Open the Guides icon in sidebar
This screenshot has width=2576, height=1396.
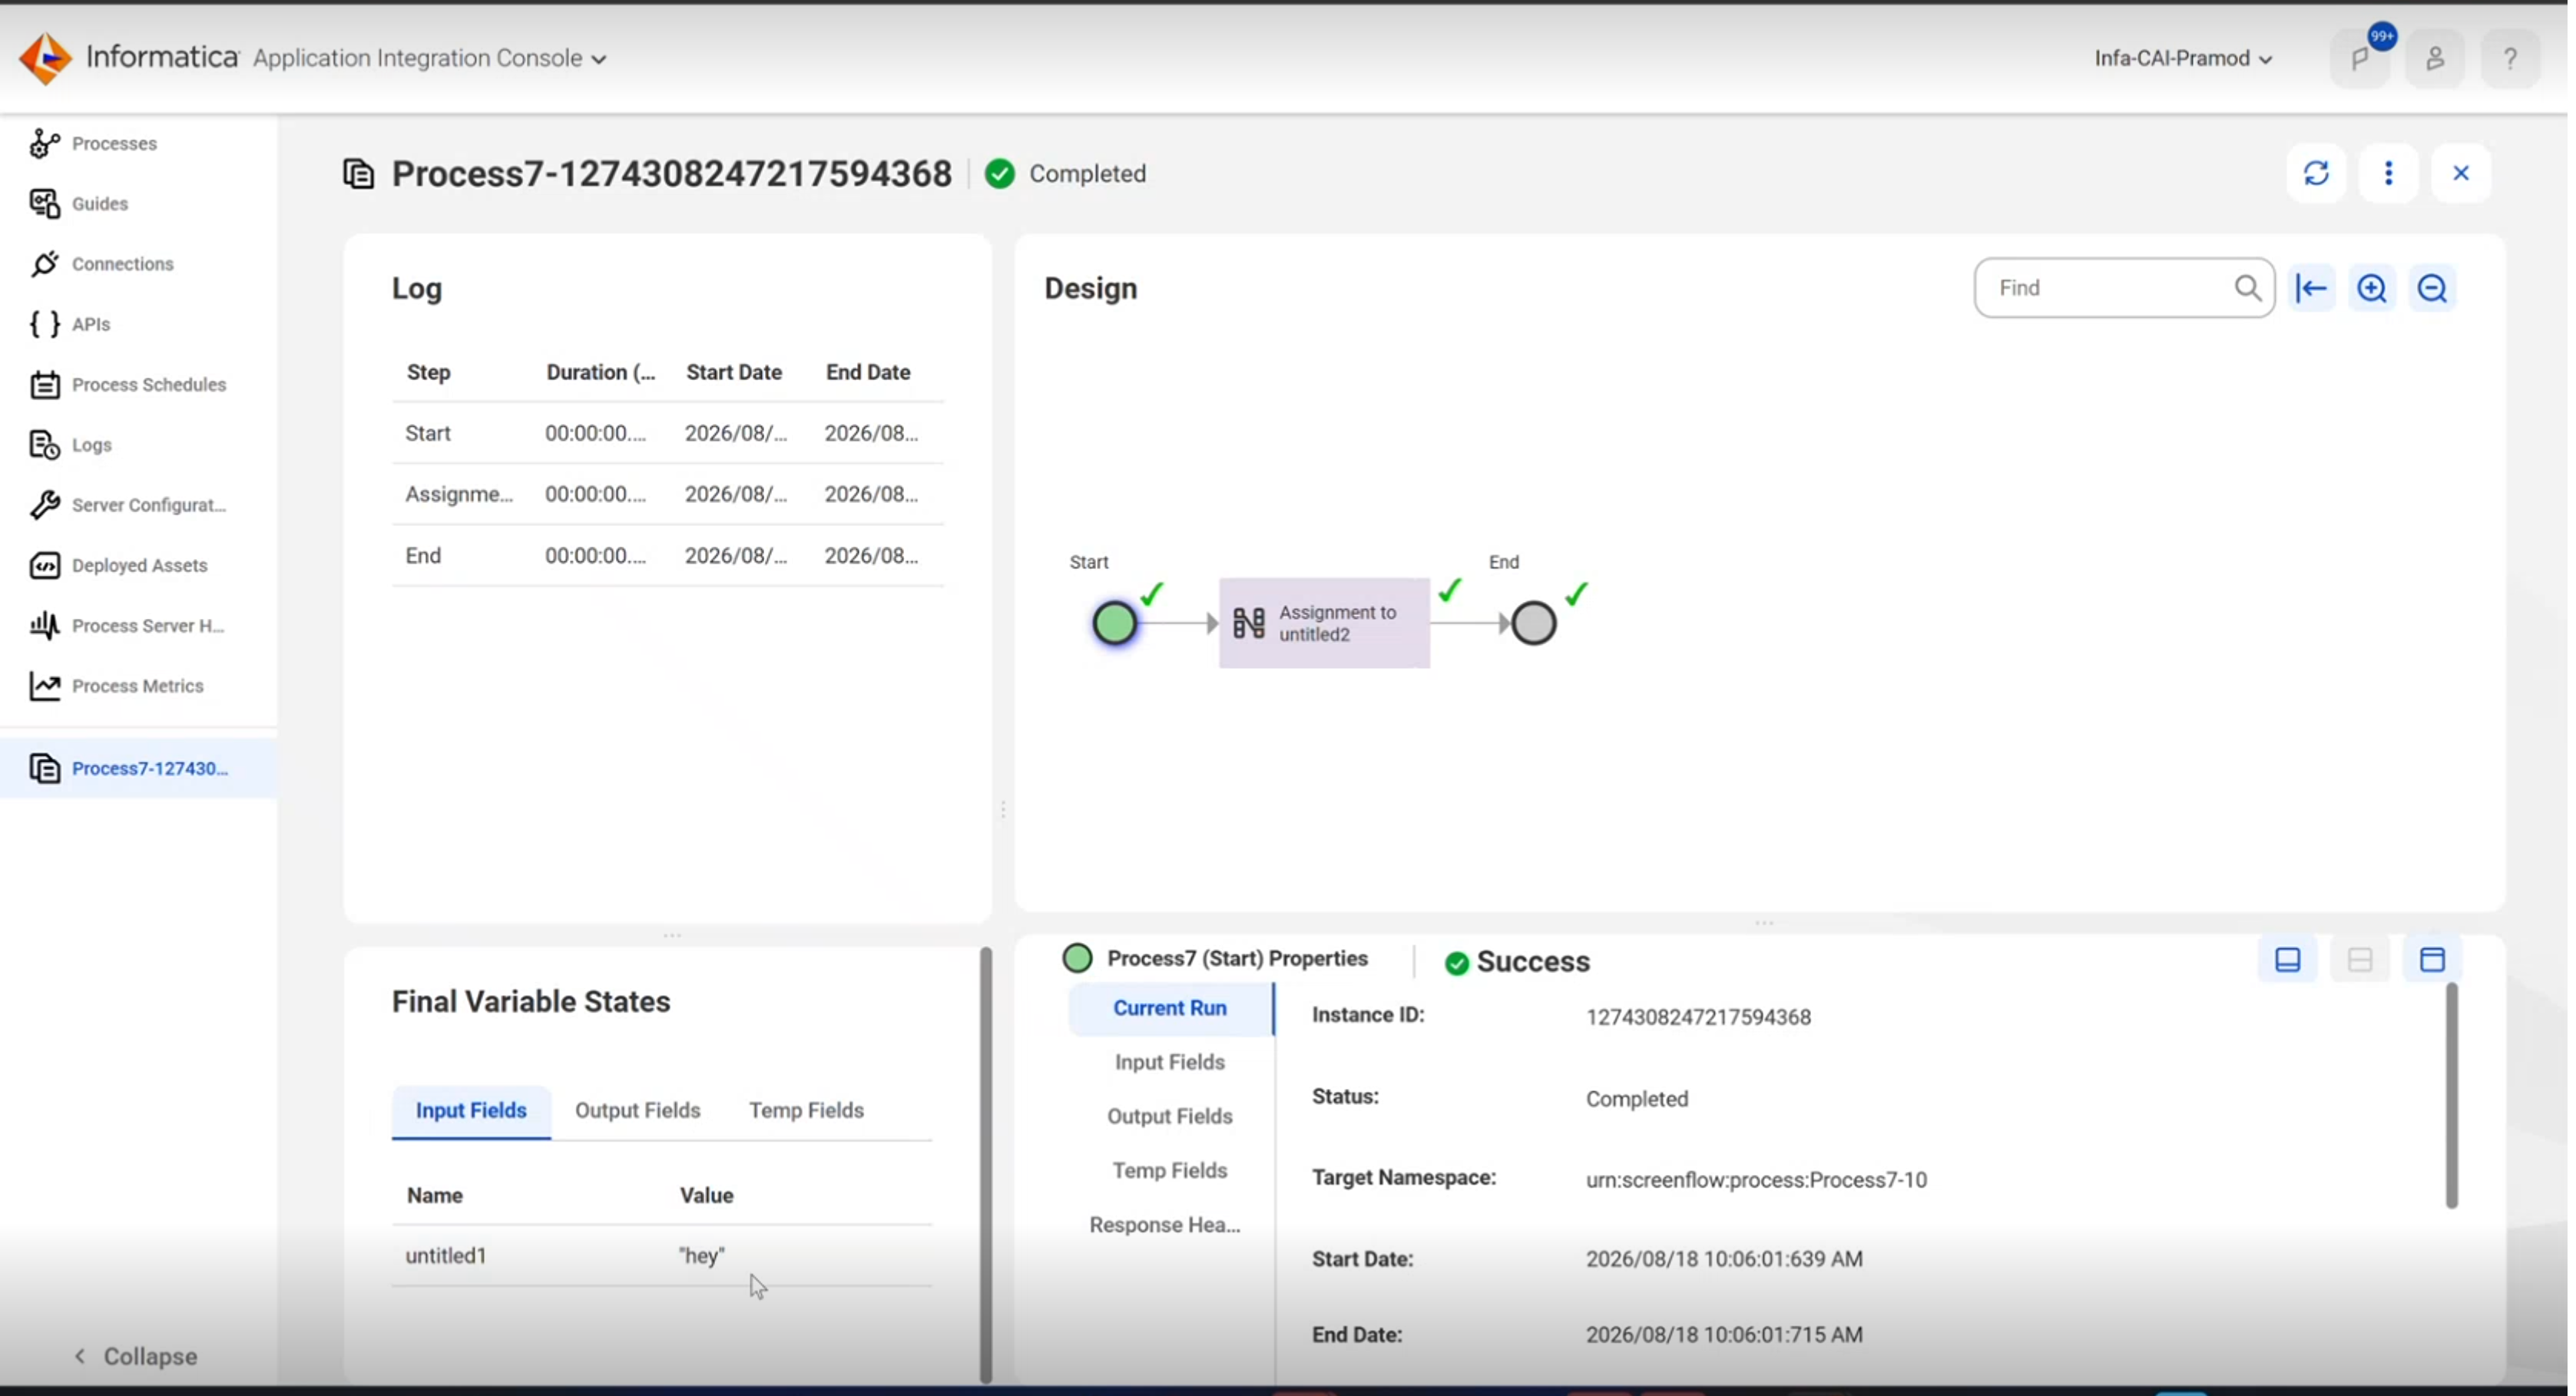tap(44, 203)
